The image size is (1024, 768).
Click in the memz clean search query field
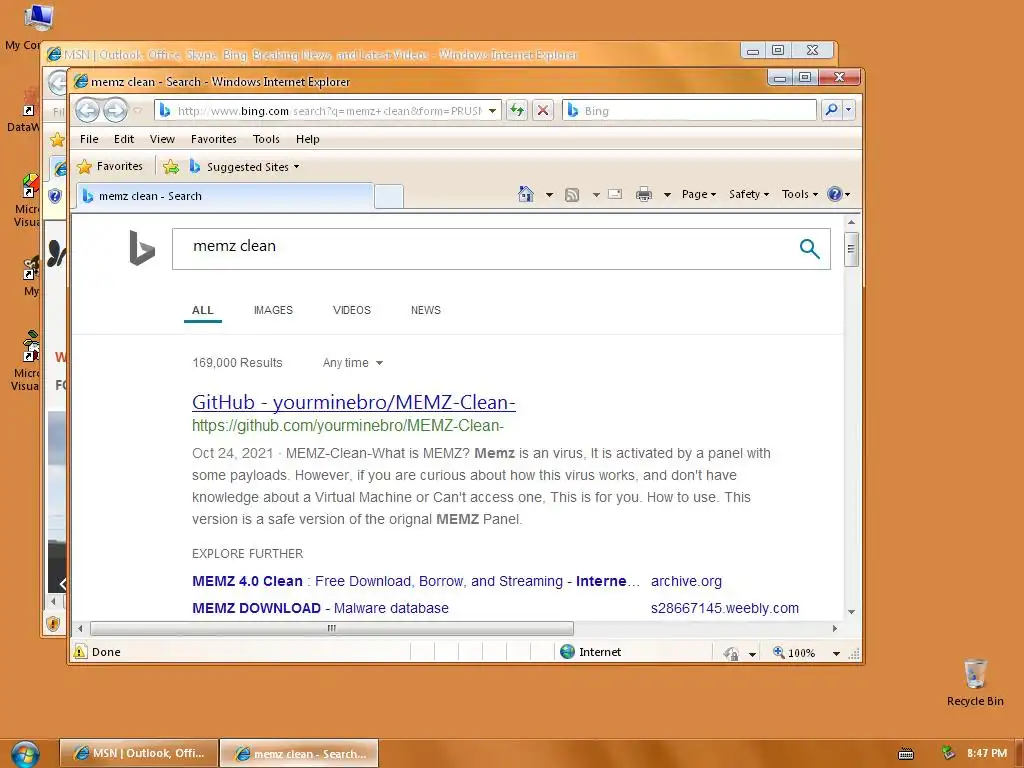483,248
